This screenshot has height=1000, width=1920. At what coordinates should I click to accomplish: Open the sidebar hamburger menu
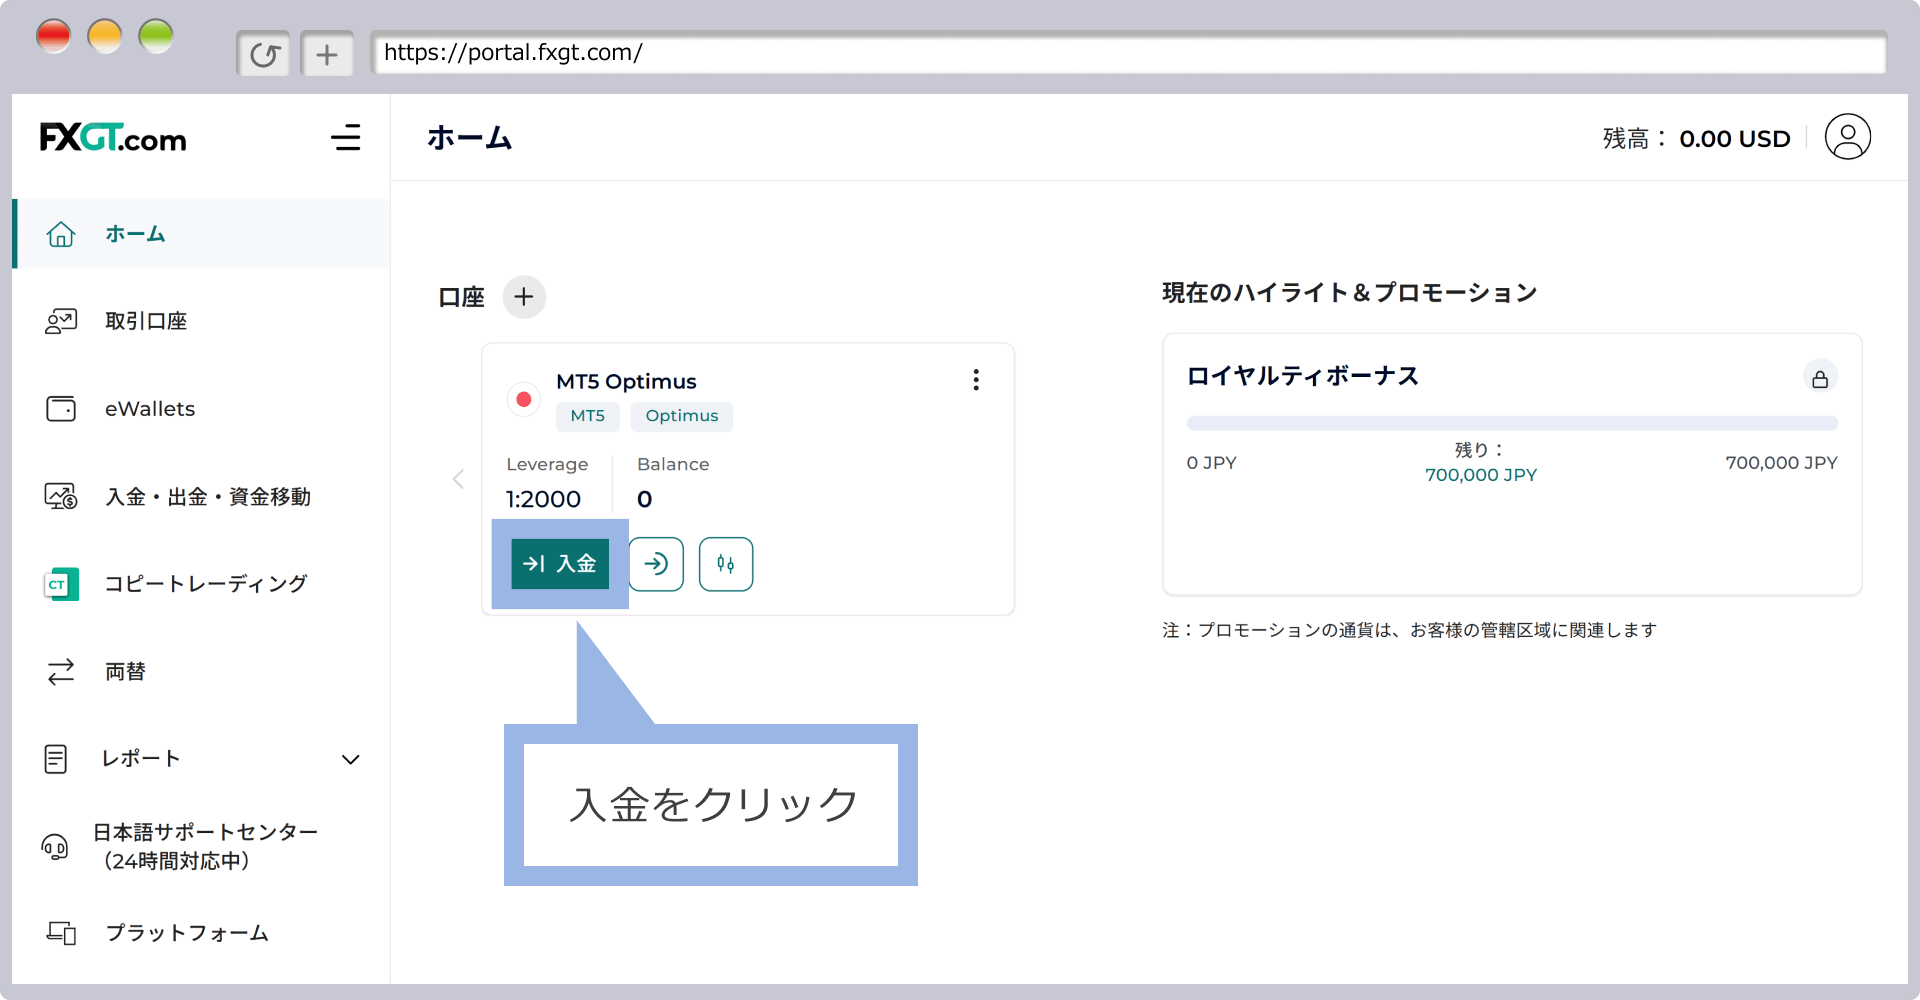tap(346, 138)
